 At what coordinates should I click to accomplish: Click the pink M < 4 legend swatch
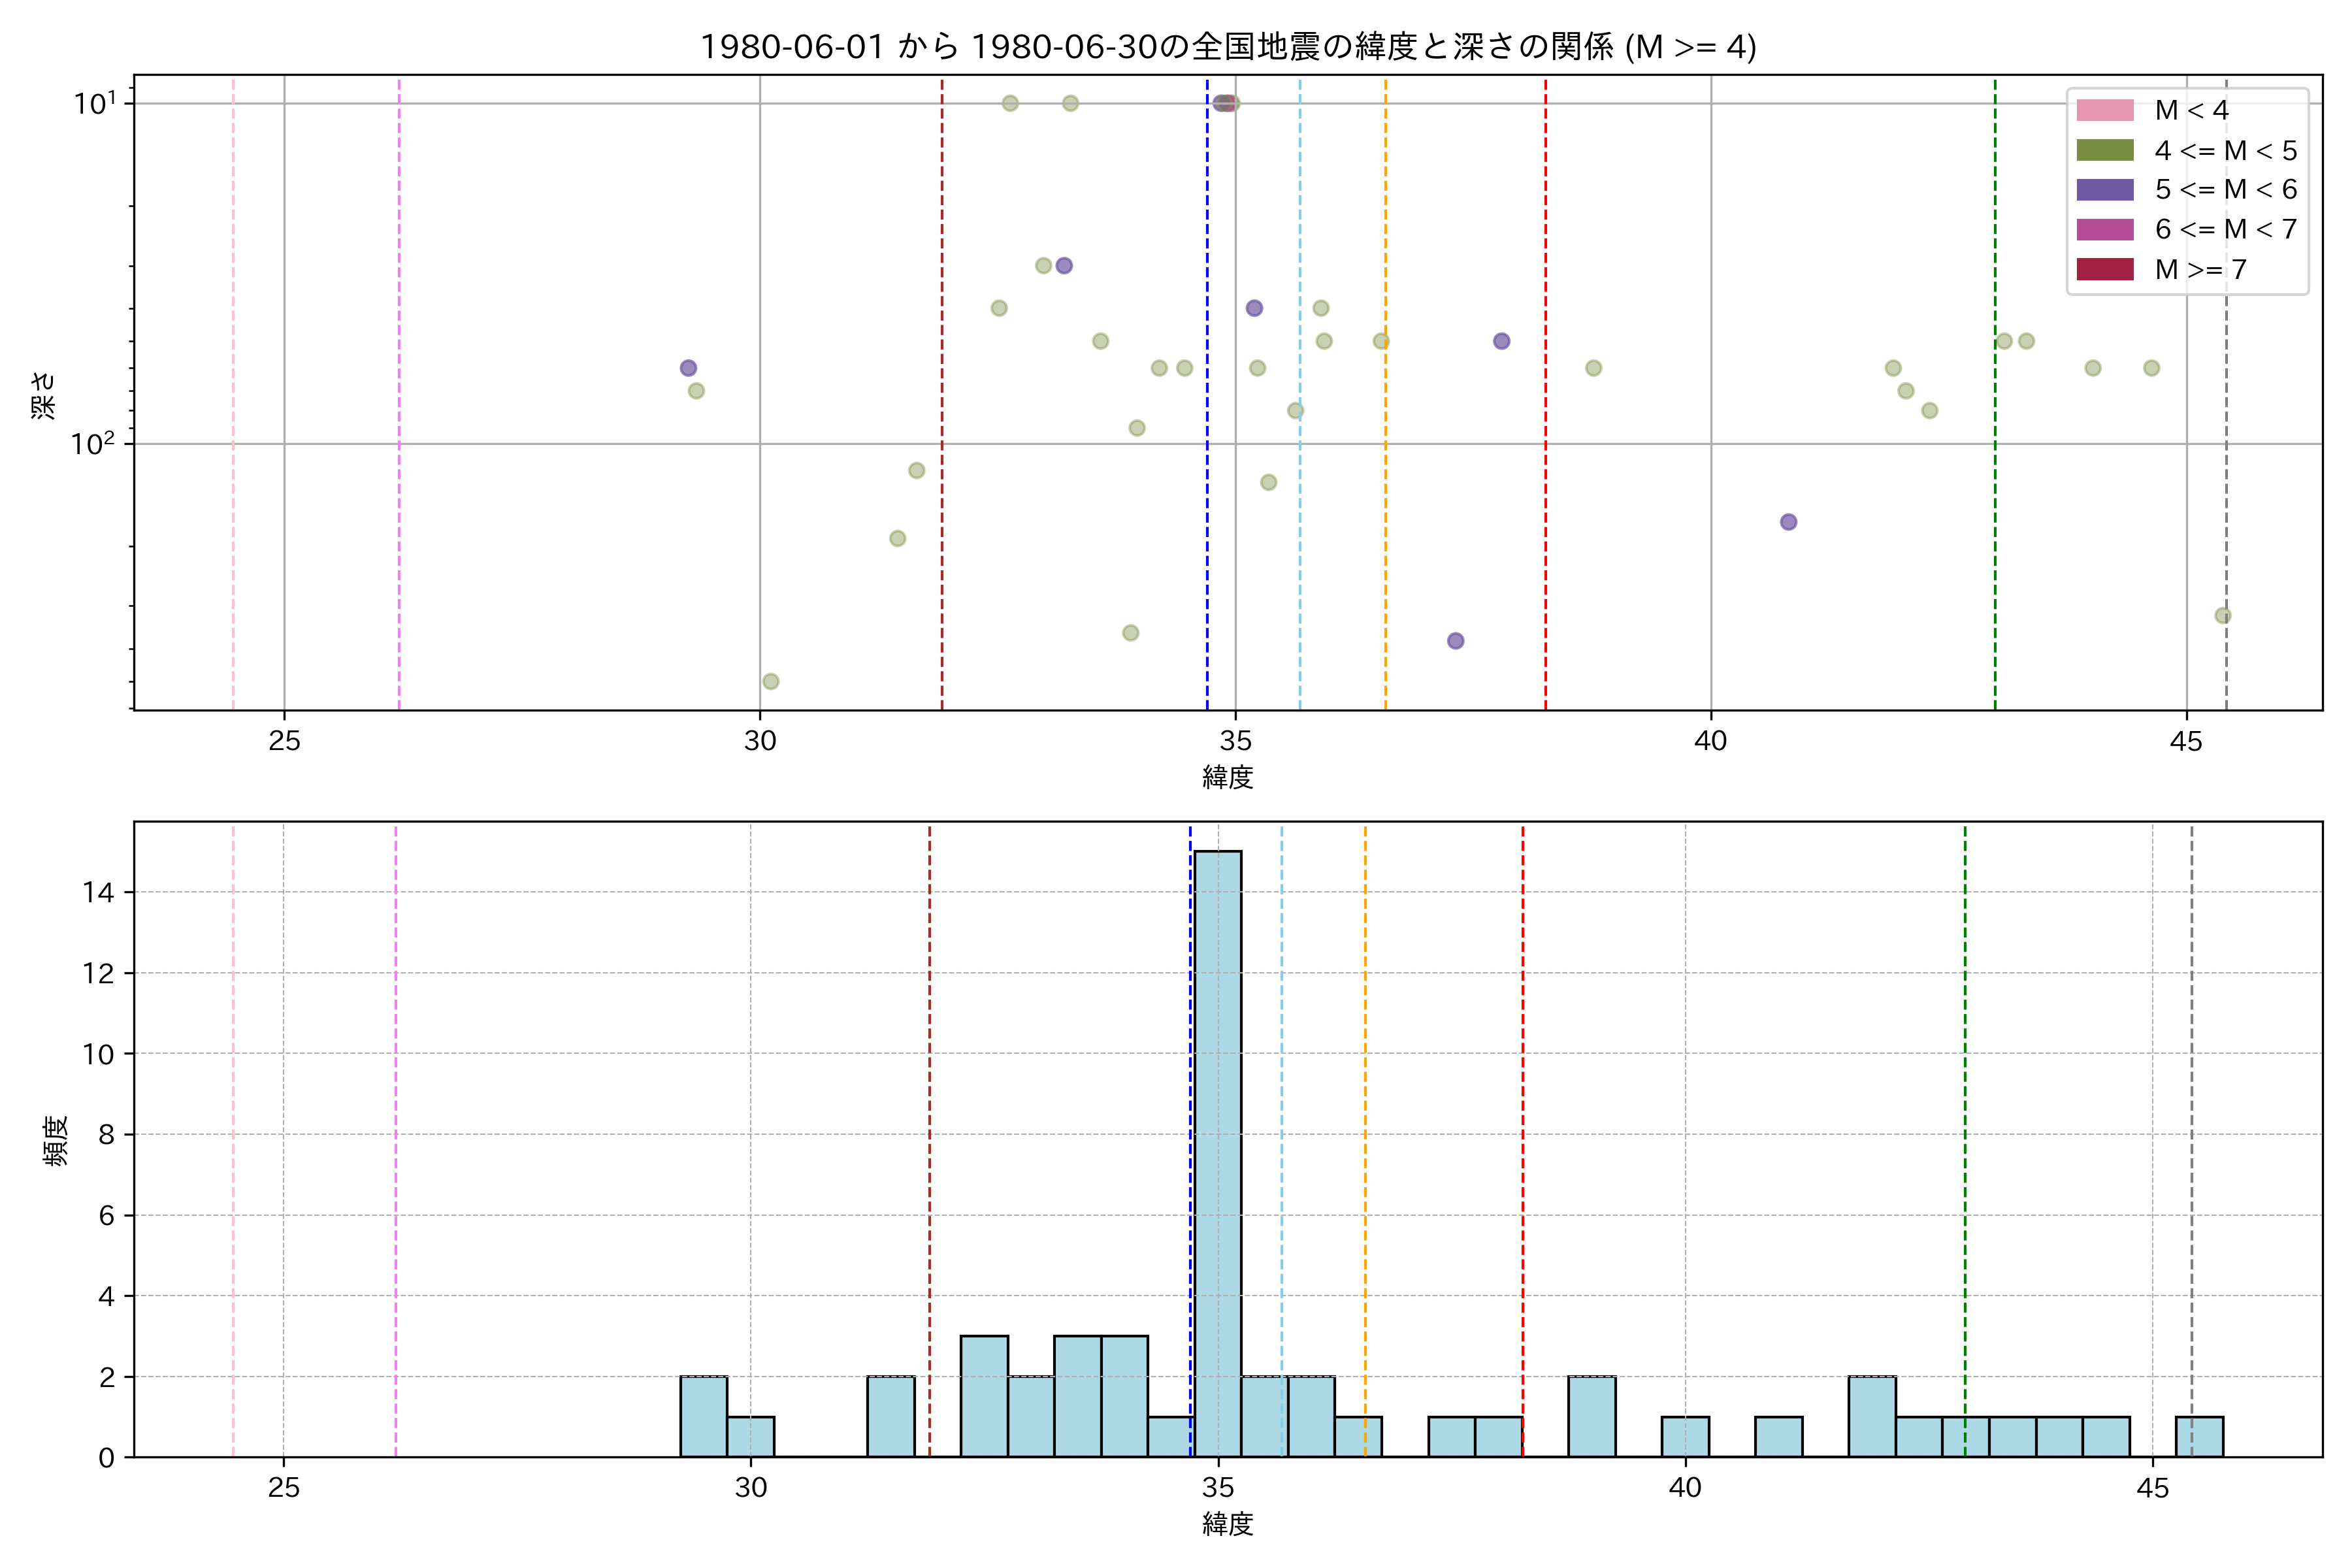coord(2104,110)
